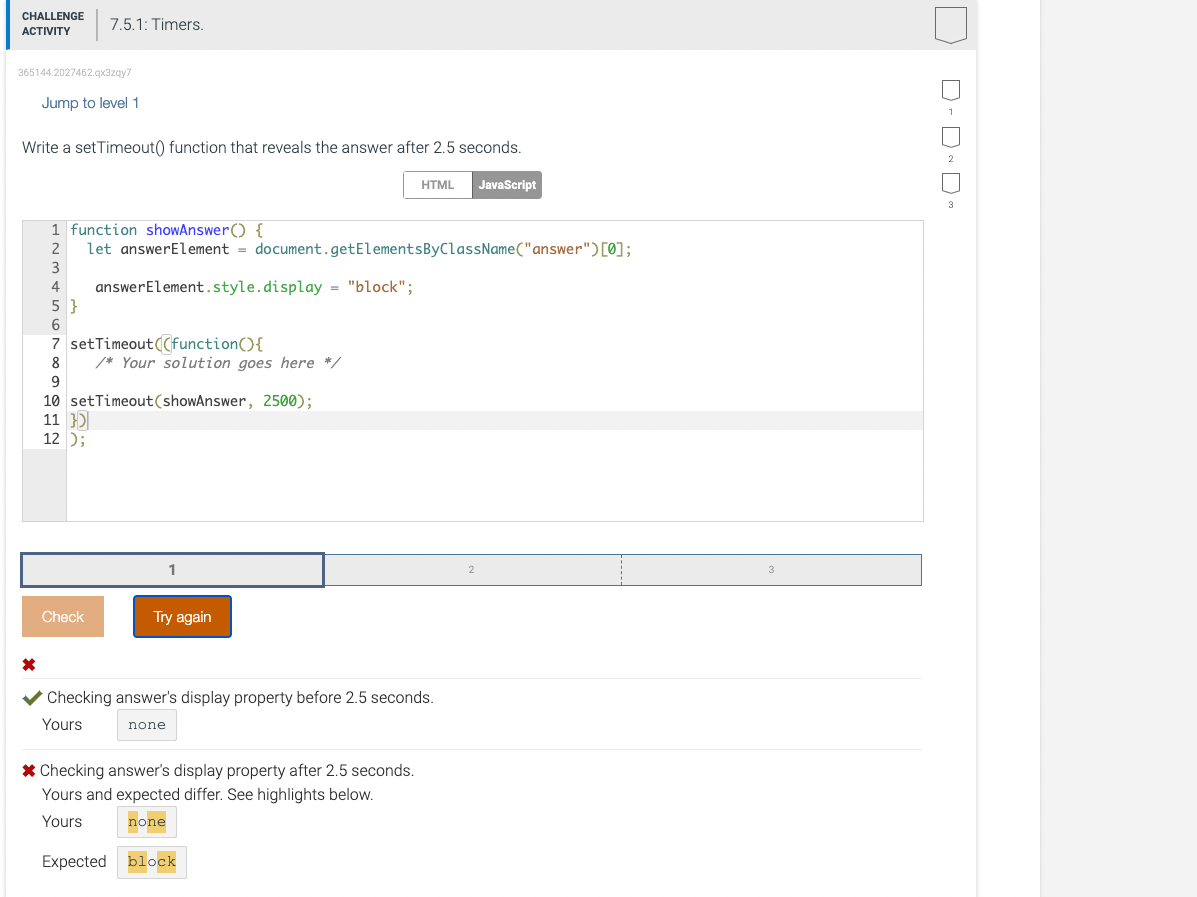
Task: Click the highlighted 'block' box next to Expected
Action: 151,861
